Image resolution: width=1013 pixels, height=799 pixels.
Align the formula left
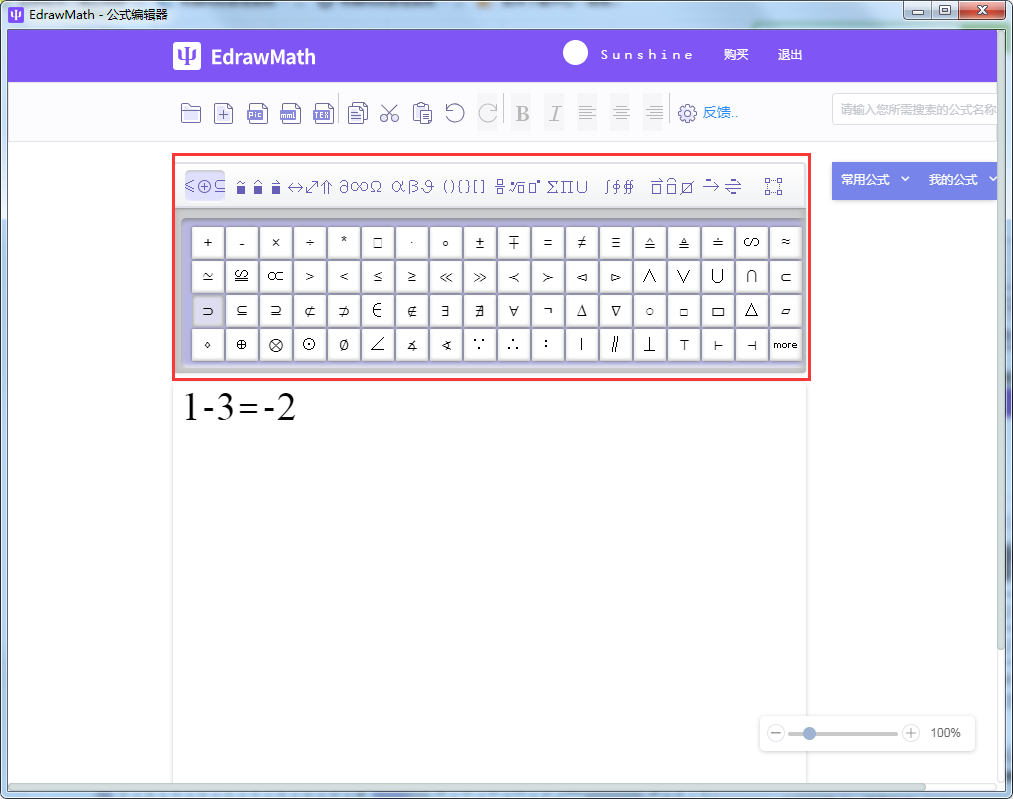[x=587, y=113]
